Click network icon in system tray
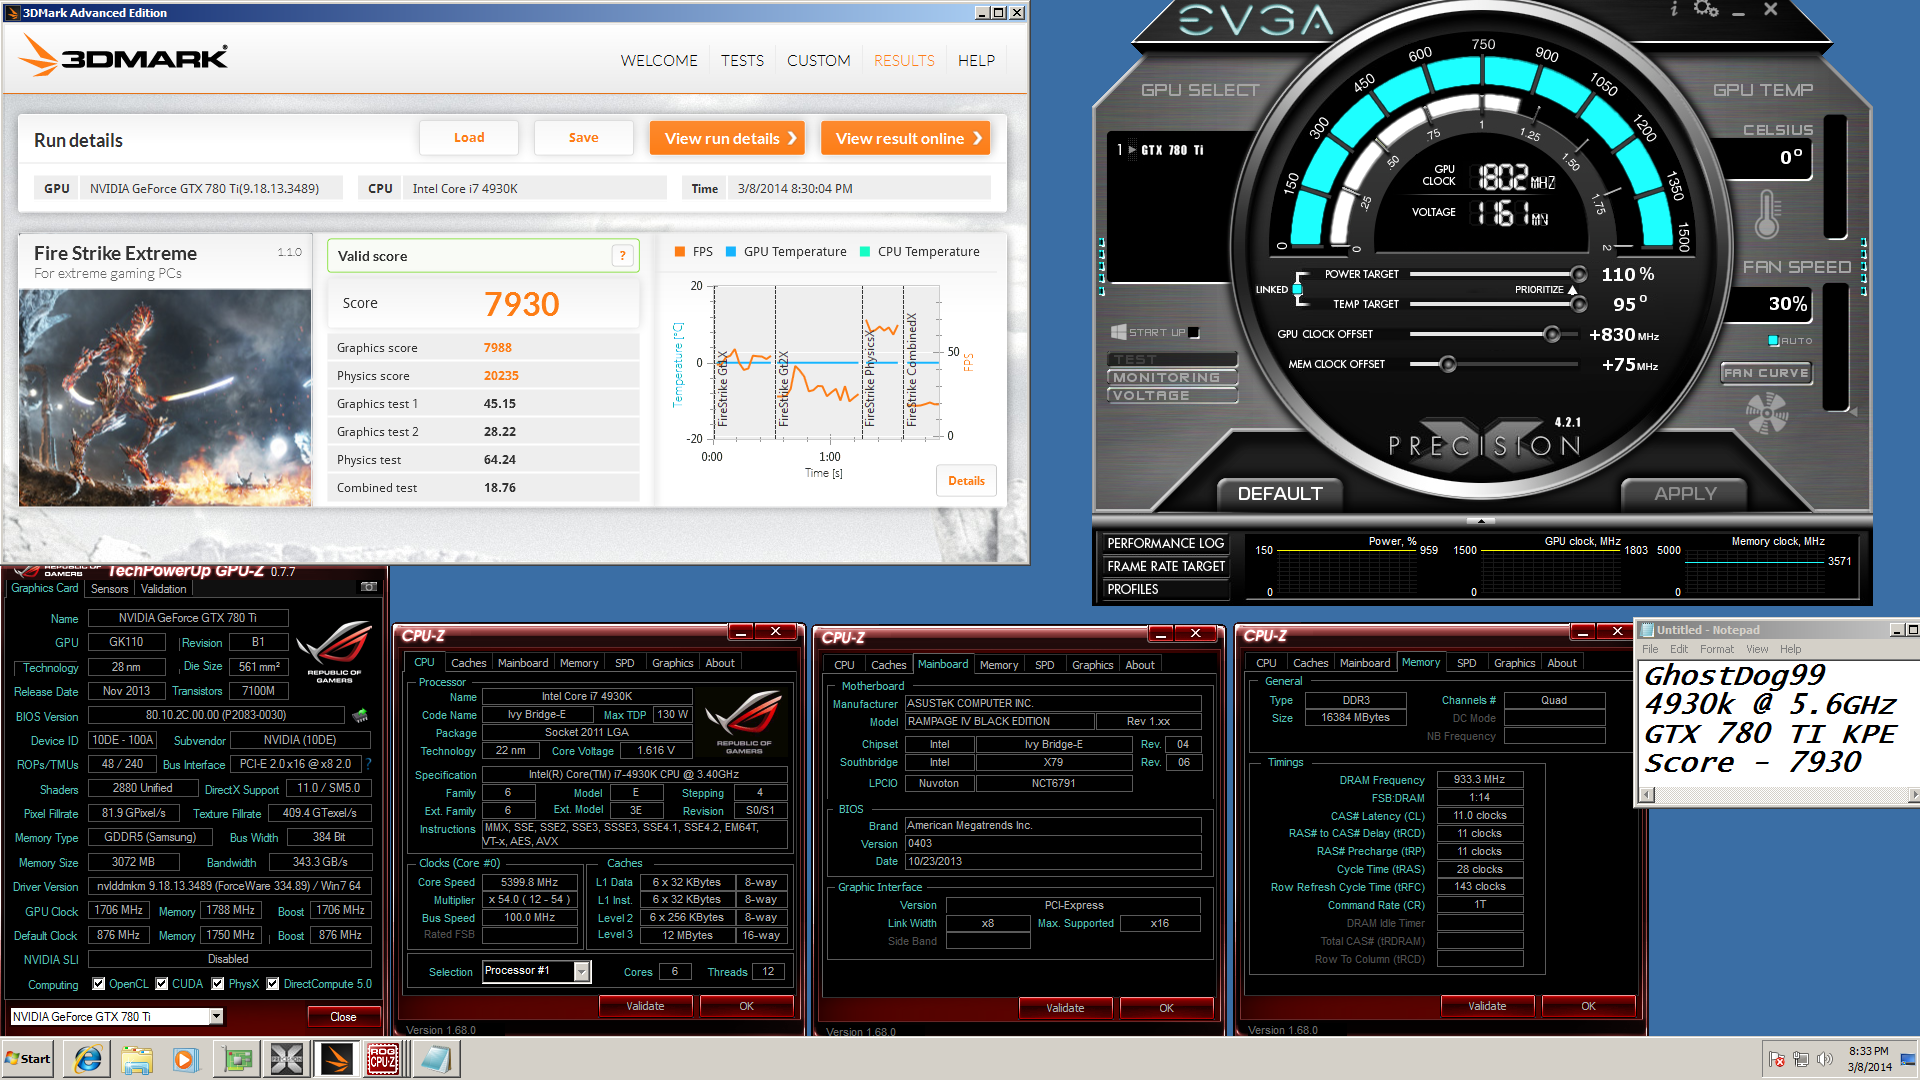Viewport: 1920px width, 1080px height. 1800,1059
